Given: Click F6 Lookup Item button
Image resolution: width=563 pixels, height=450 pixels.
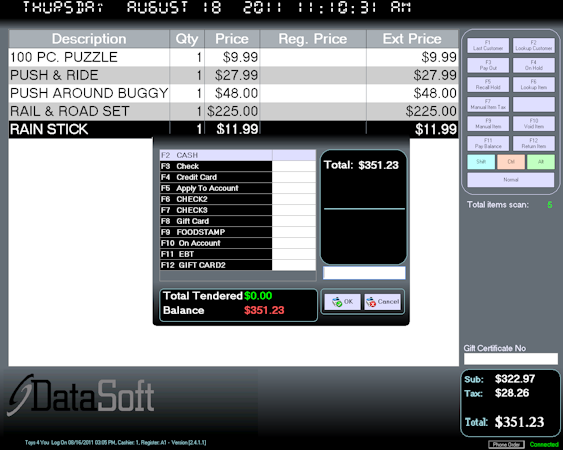Looking at the screenshot, I should (x=534, y=84).
